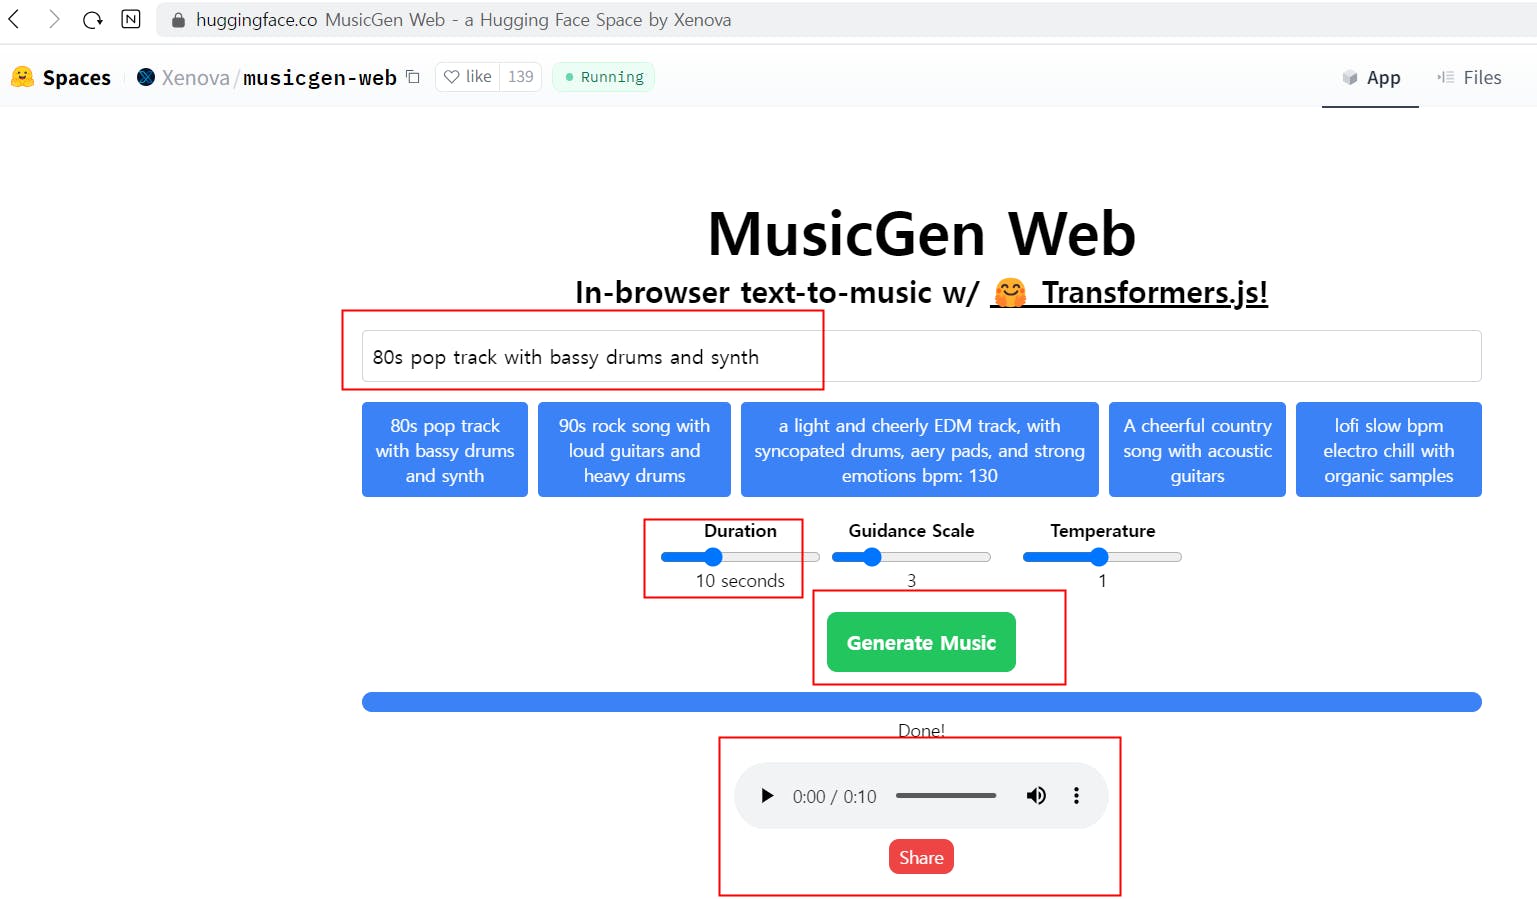Go forward with the browser forward arrow
1537x899 pixels.
(54, 19)
